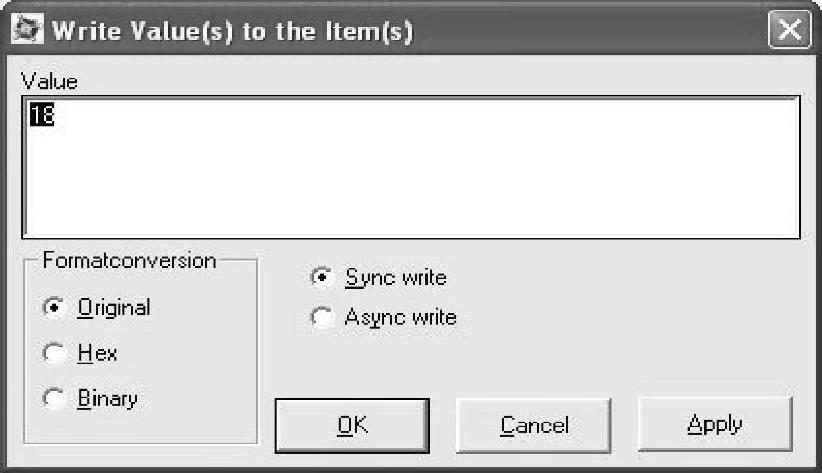Click the Apply button
822x473 pixels.
tap(714, 424)
